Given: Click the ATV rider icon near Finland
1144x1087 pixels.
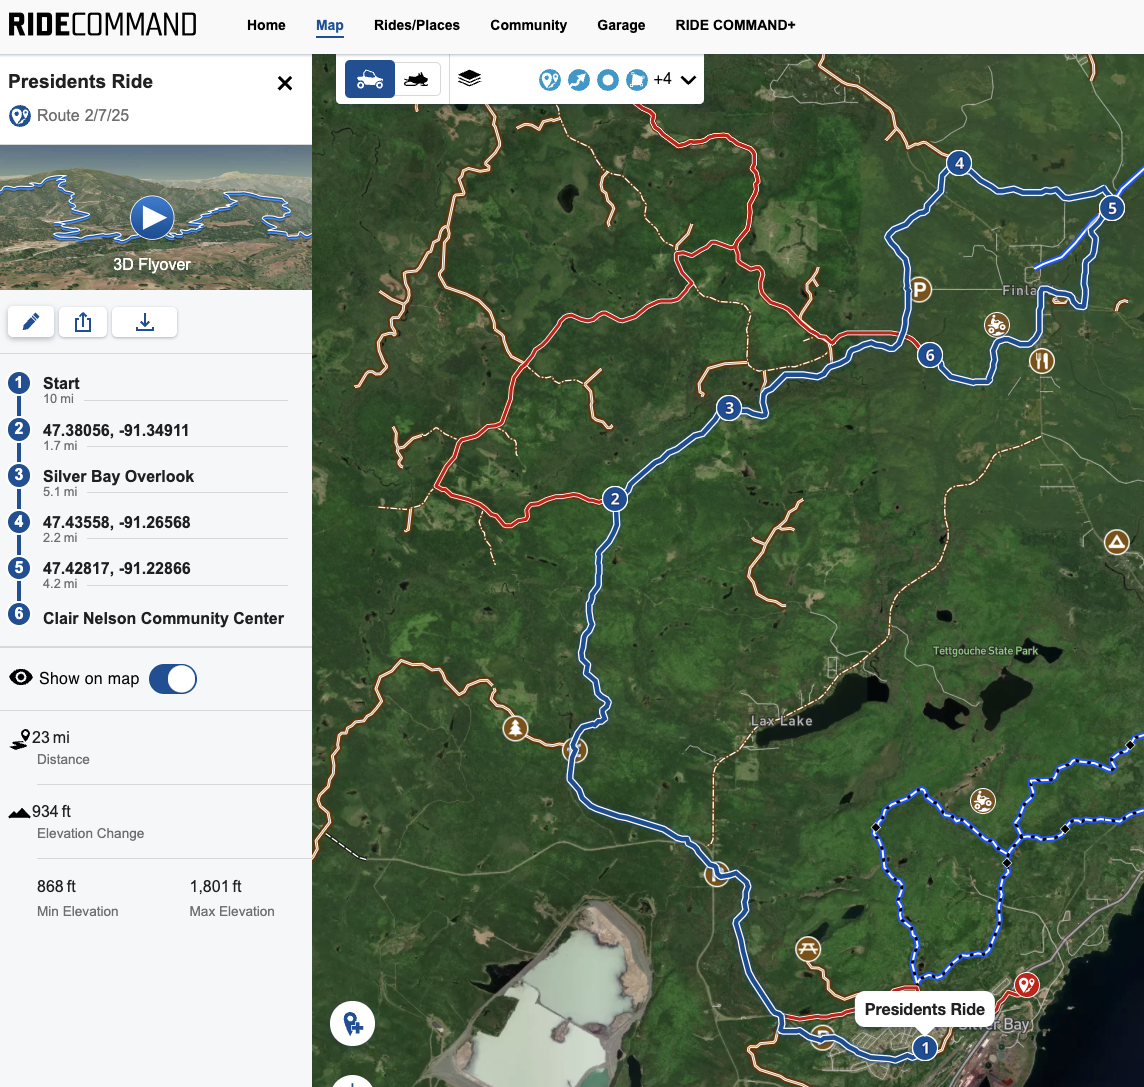Looking at the screenshot, I should 997,323.
